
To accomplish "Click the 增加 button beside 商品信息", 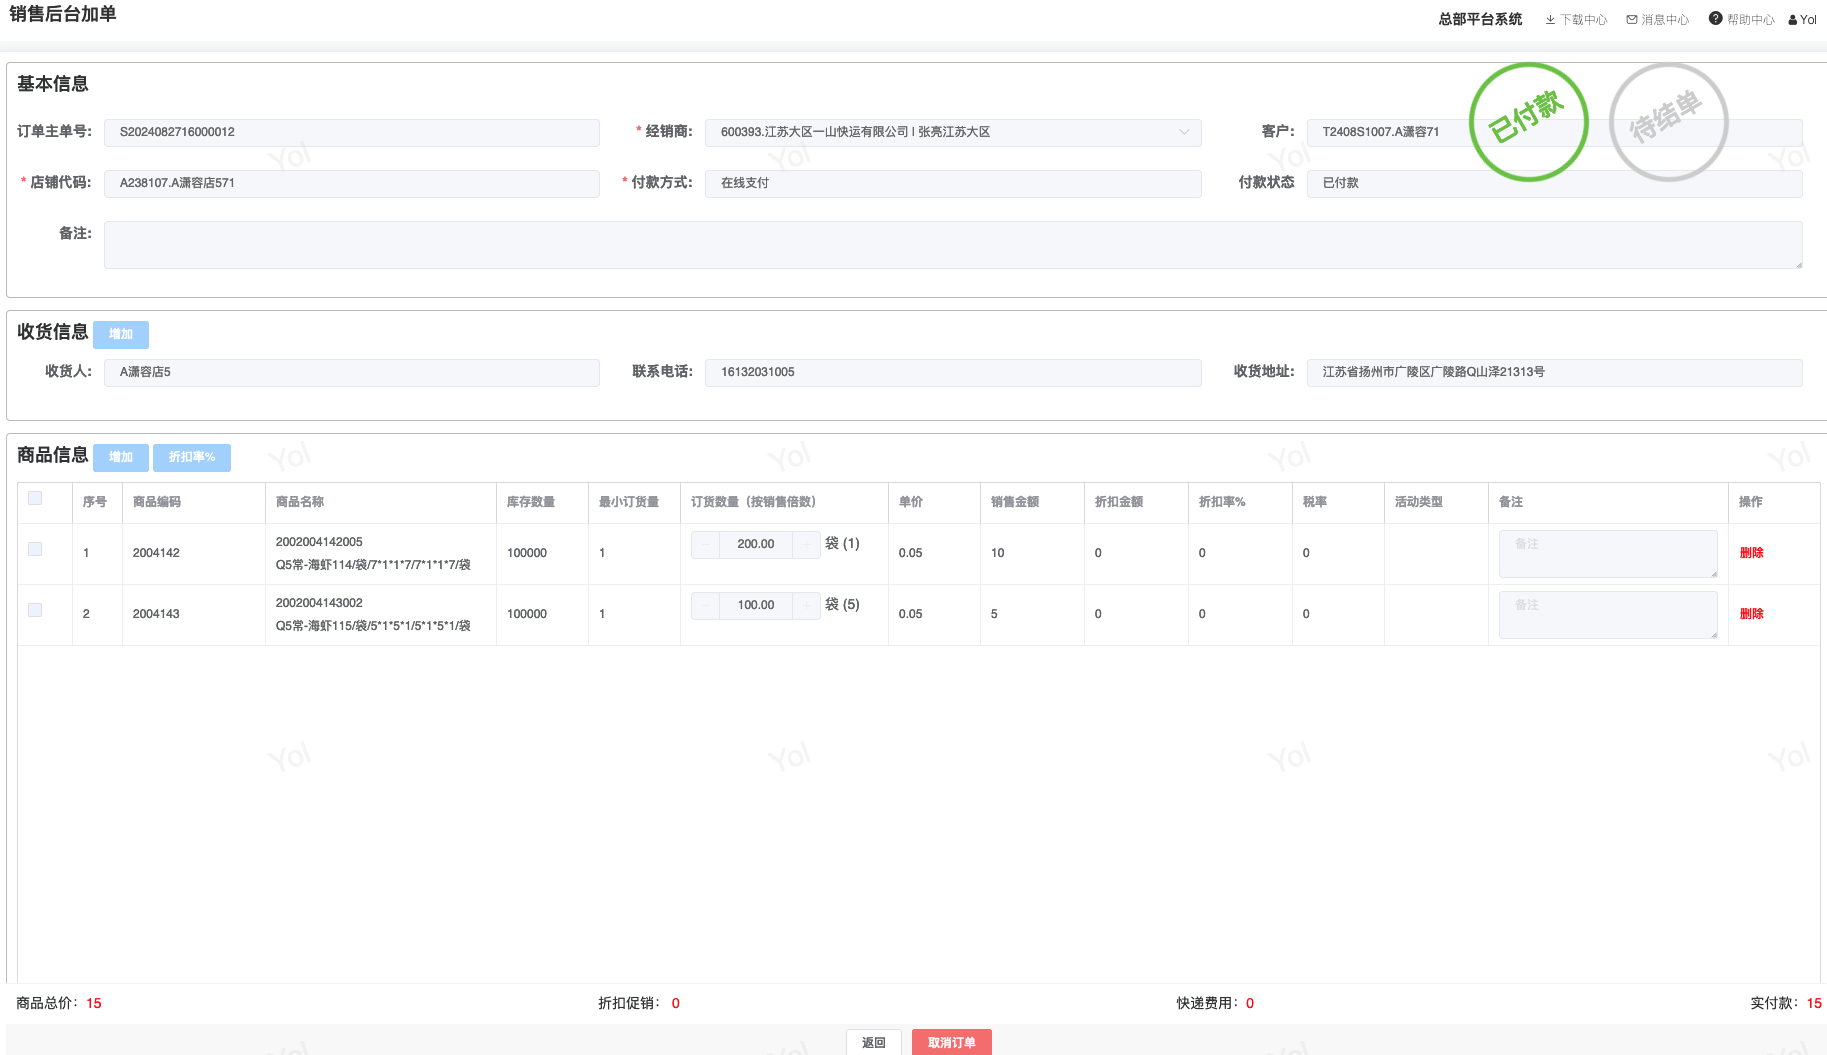I will tap(121, 457).
